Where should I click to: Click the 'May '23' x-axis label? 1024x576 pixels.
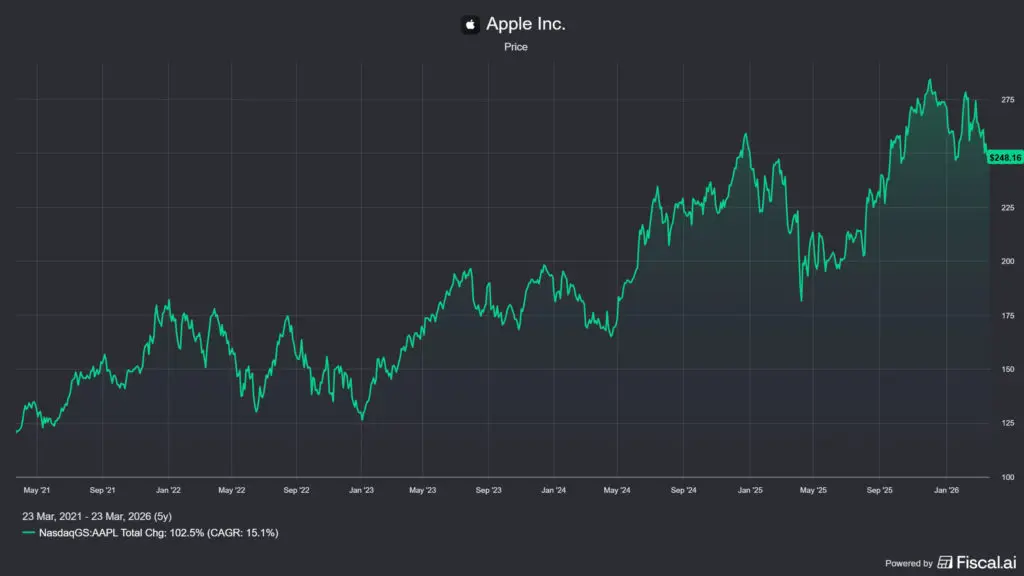423,490
